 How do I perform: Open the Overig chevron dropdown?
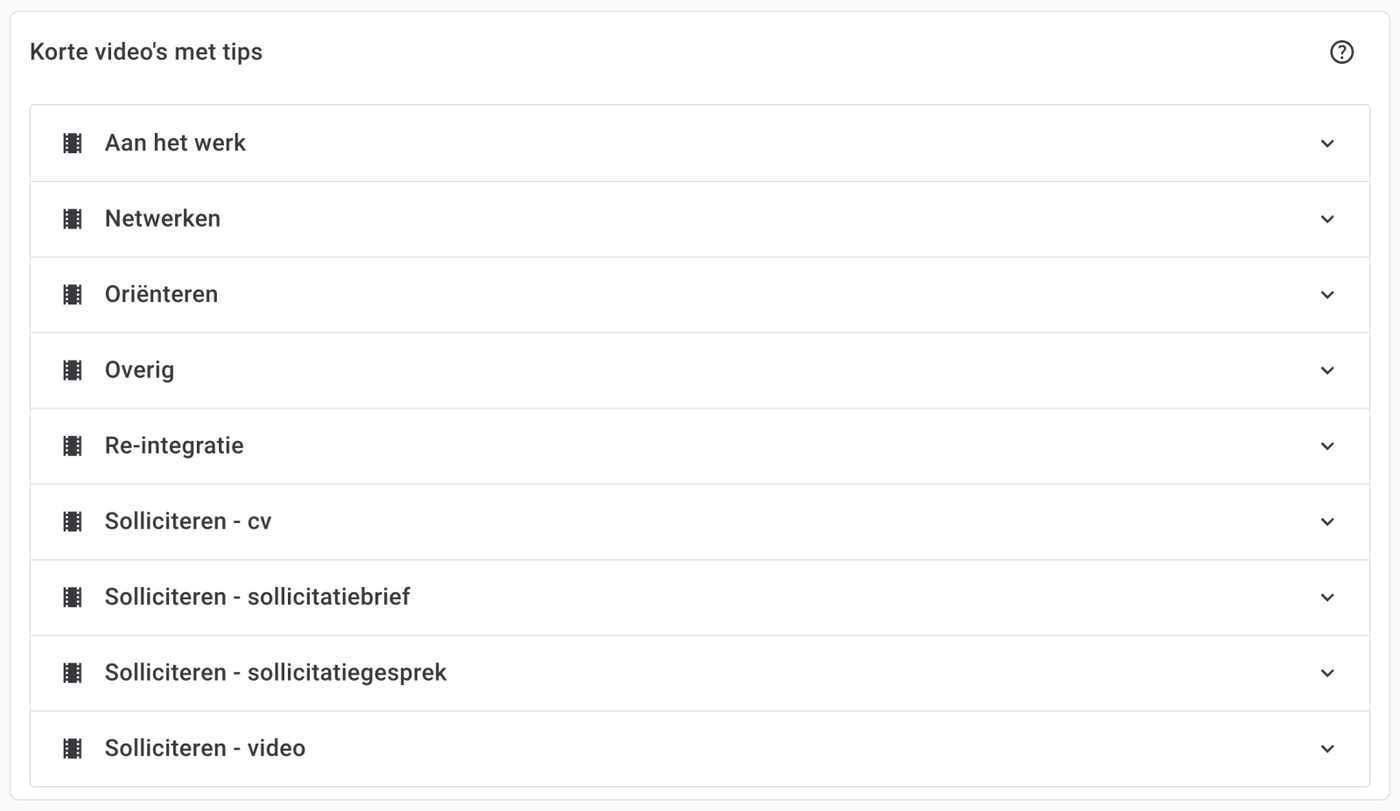[x=1327, y=370]
